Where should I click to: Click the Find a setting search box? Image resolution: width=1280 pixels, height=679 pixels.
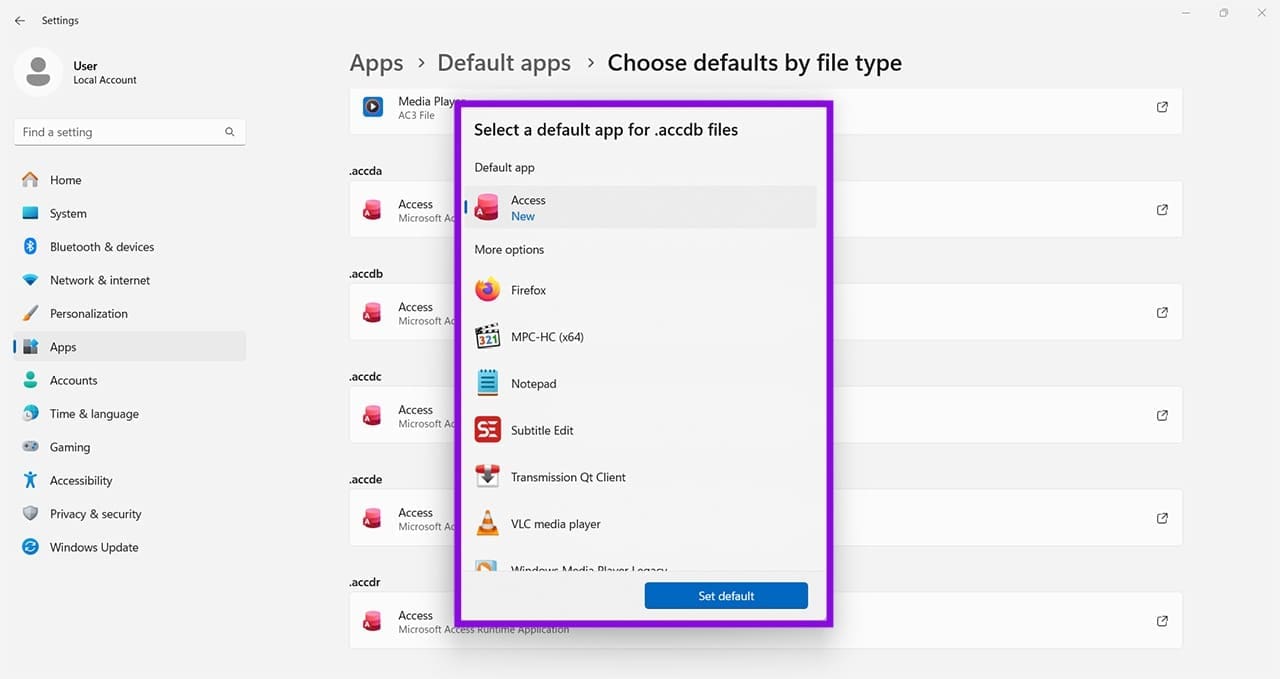[129, 132]
